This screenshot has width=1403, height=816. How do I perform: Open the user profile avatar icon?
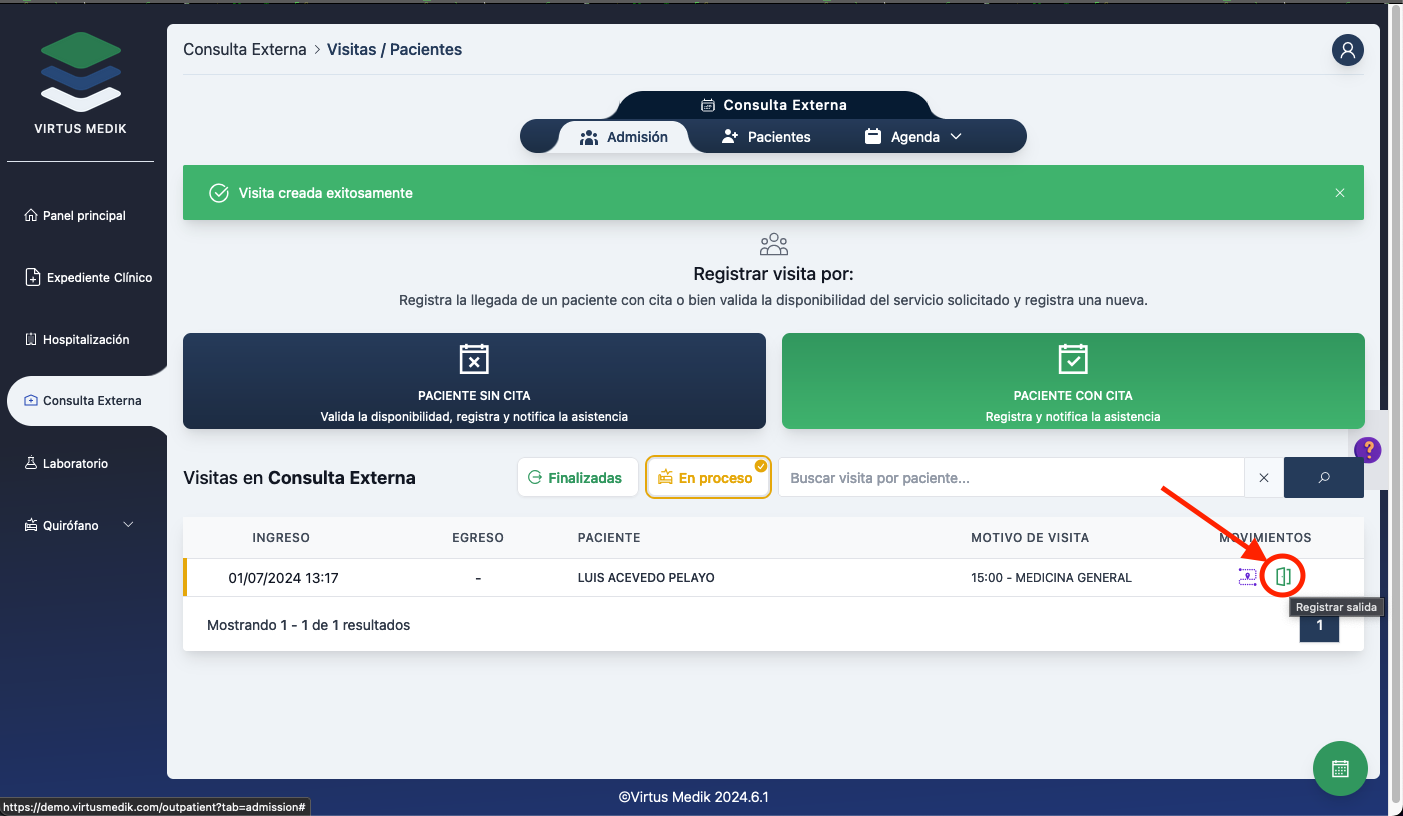[x=1347, y=50]
